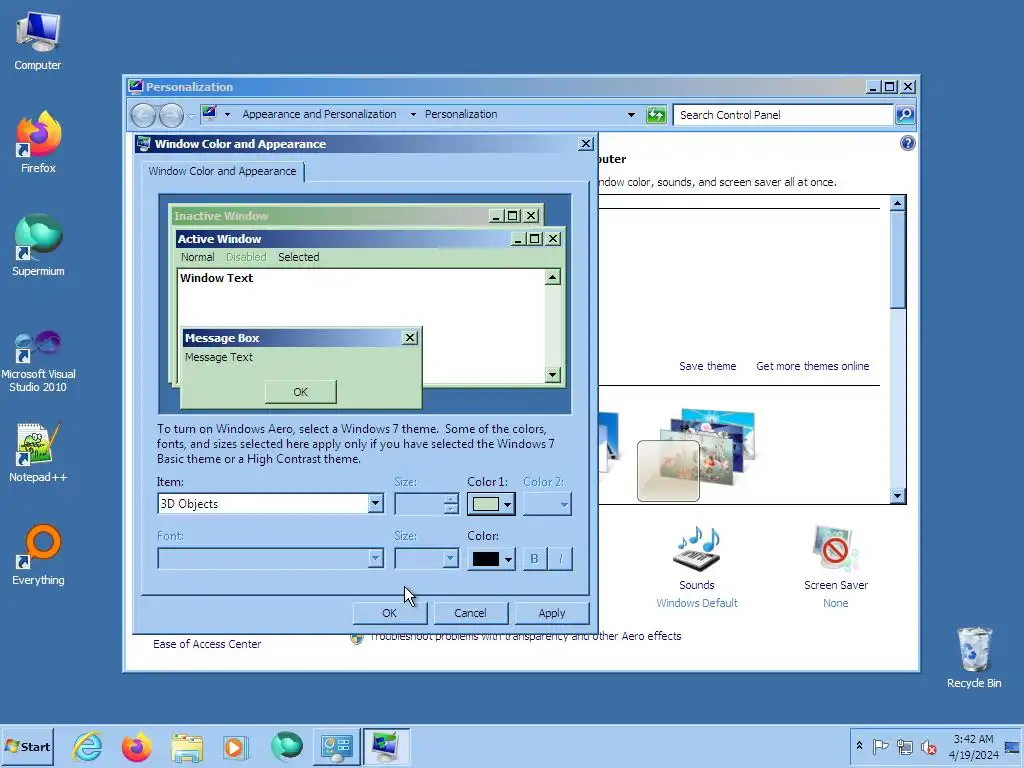This screenshot has height=768, width=1024.
Task: Click the Personalization breadcrumb
Action: pos(461,114)
